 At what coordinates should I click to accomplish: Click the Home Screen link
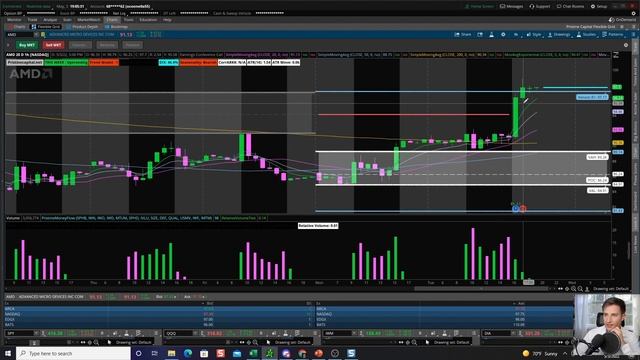[x=479, y=7]
